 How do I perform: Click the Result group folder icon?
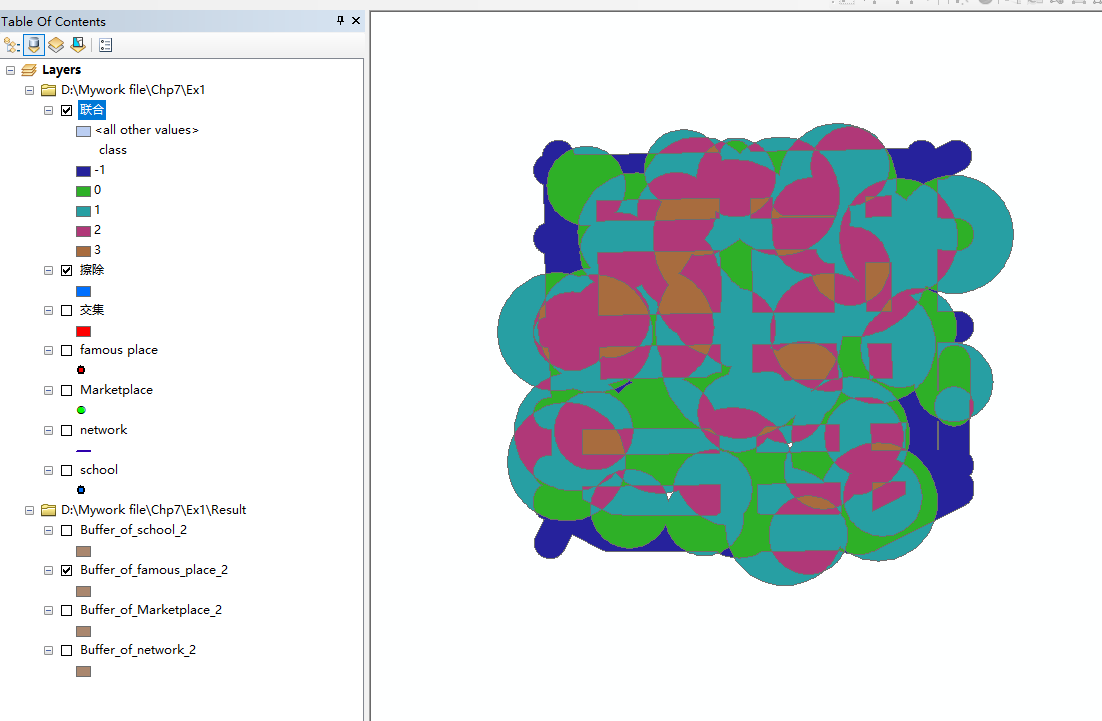tap(46, 509)
